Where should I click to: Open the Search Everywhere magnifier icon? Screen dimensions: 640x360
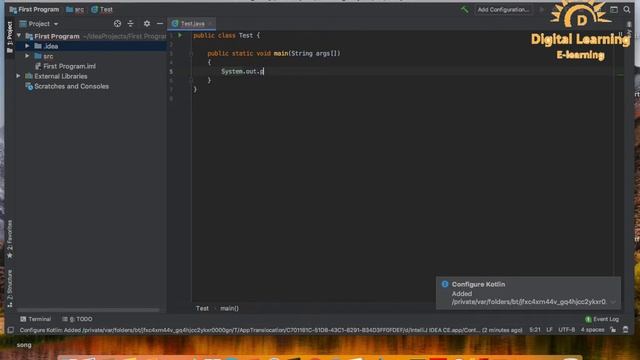click(627, 9)
